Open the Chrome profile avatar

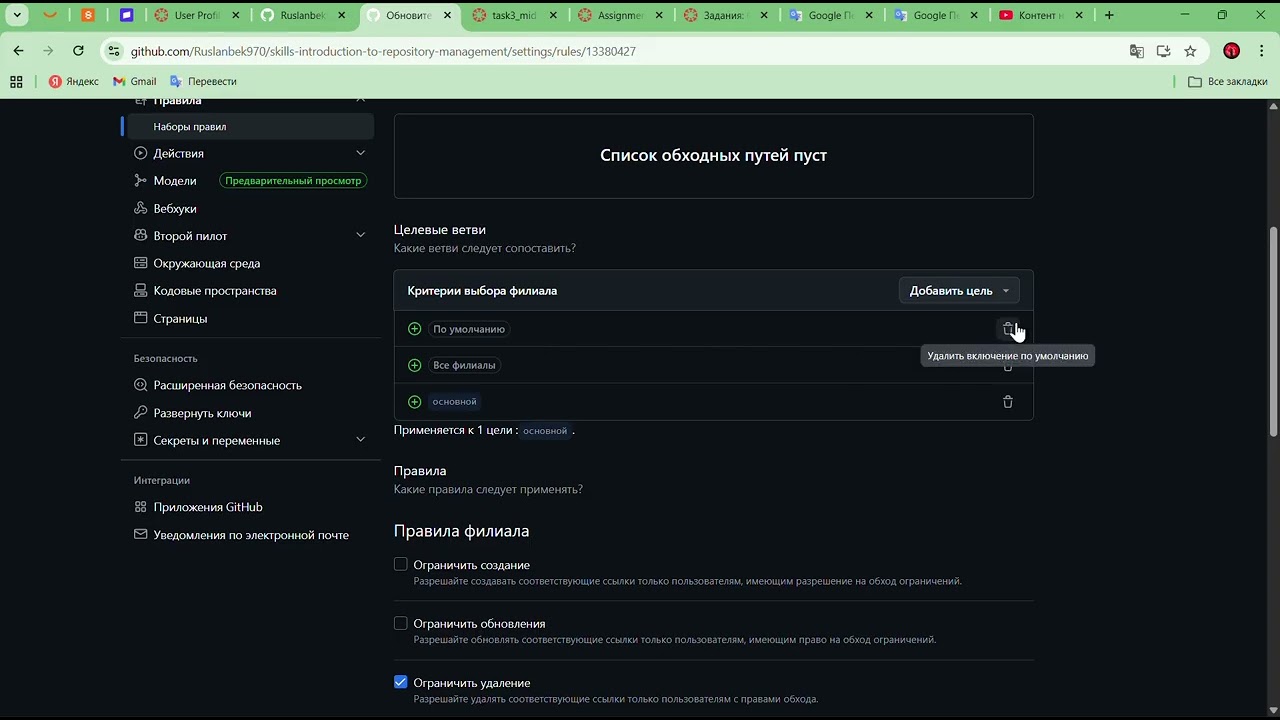tap(1231, 51)
